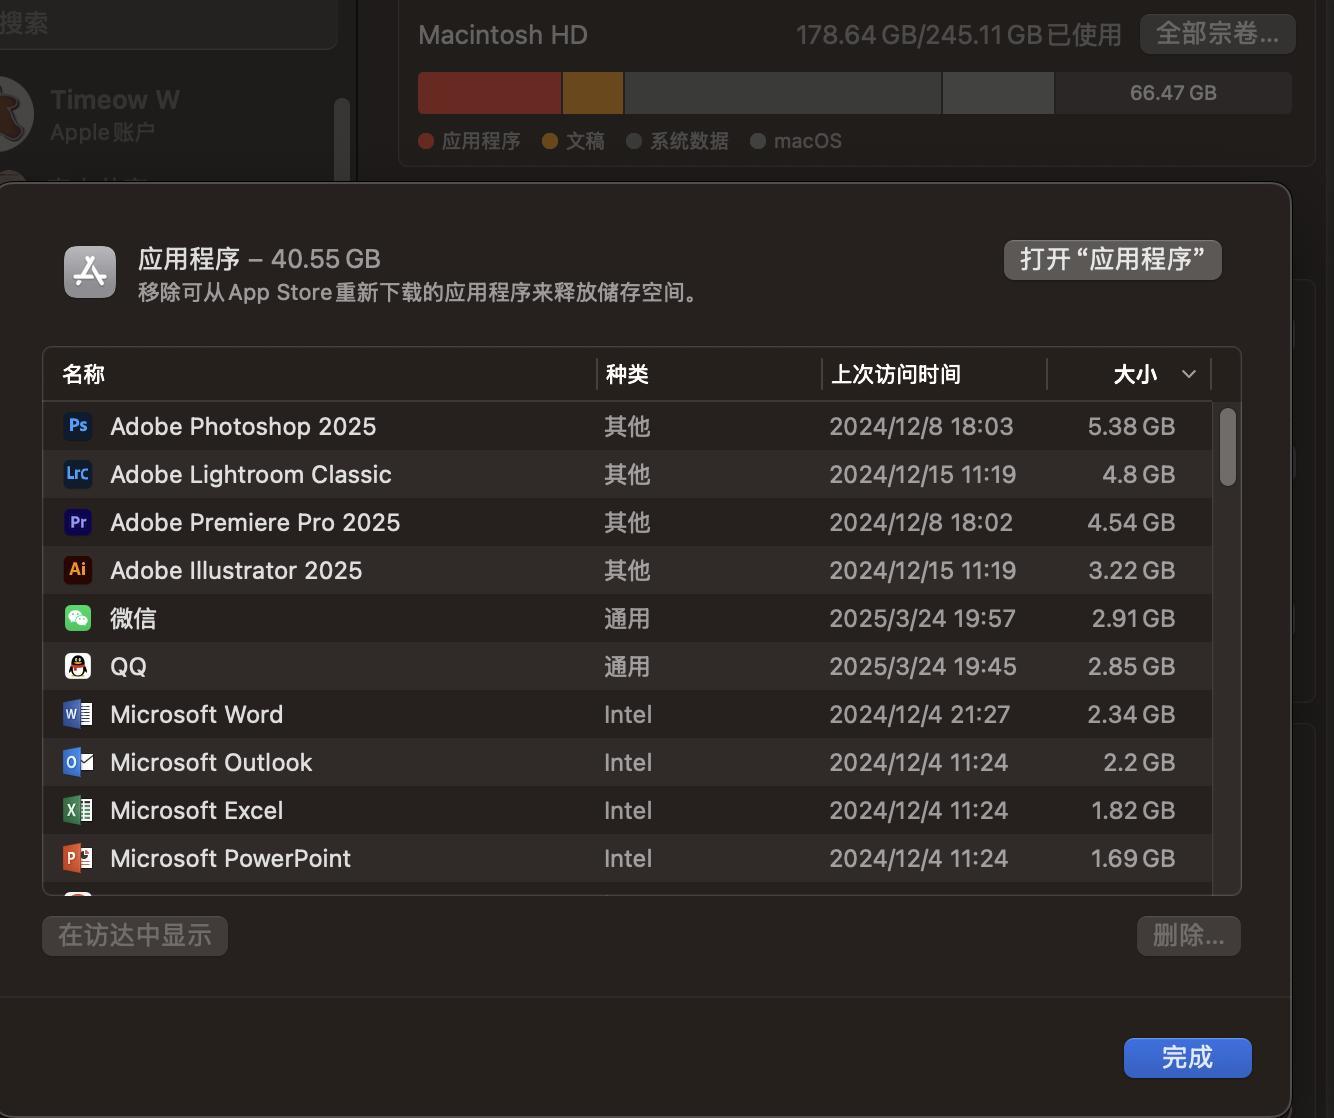Screen dimensions: 1334x1118
Task: Click the Adobe Premiere Pro 2025 icon
Action: point(78,522)
